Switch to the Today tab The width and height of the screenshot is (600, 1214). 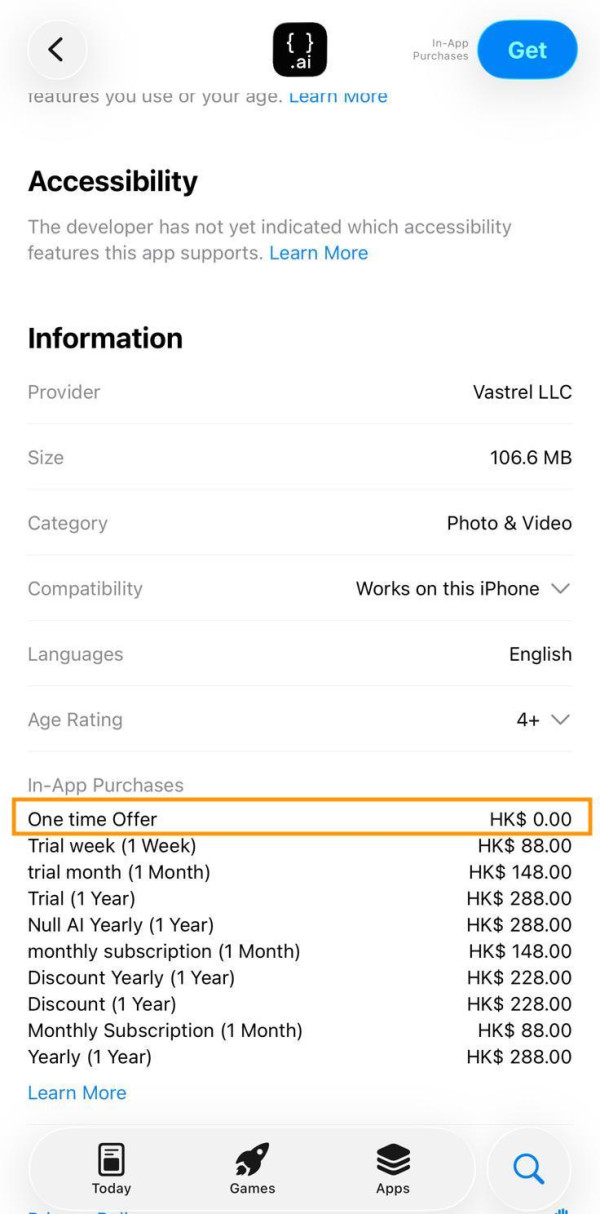110,1170
